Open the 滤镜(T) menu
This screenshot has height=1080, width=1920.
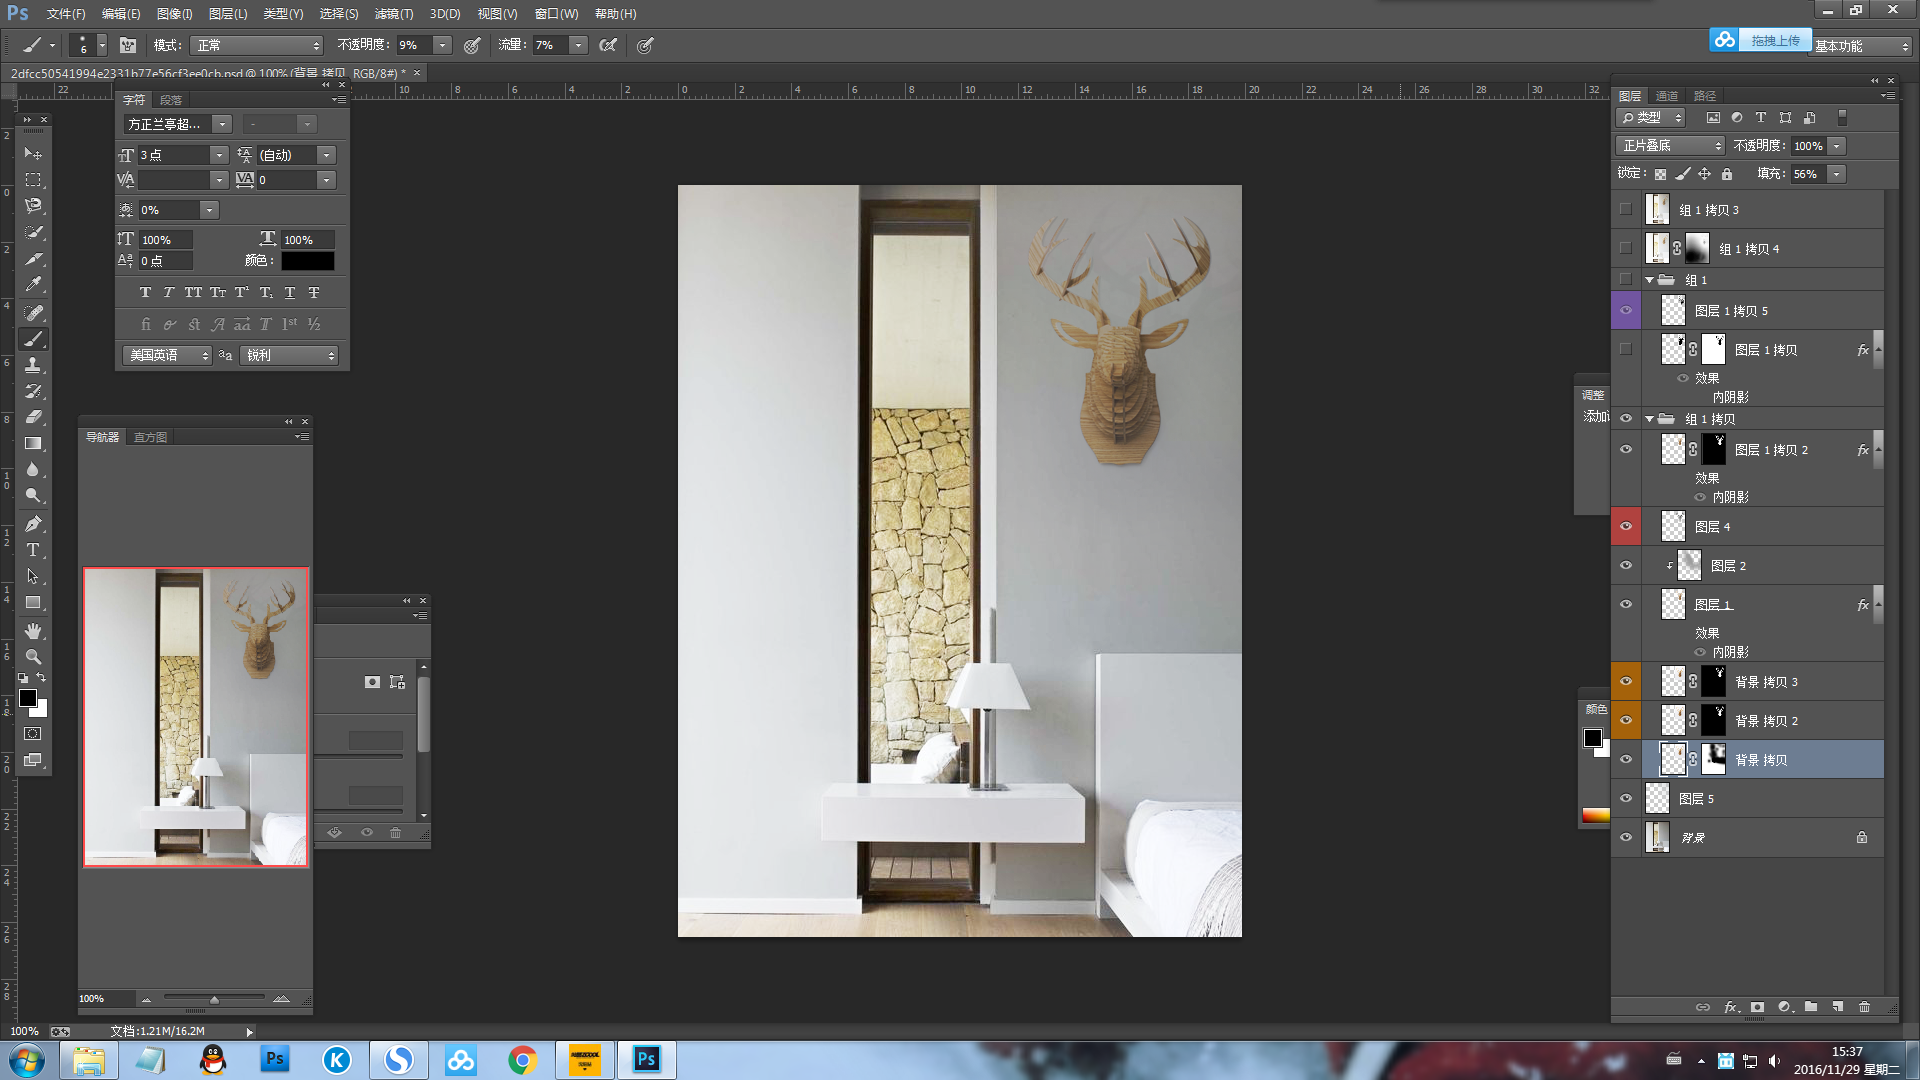point(393,14)
